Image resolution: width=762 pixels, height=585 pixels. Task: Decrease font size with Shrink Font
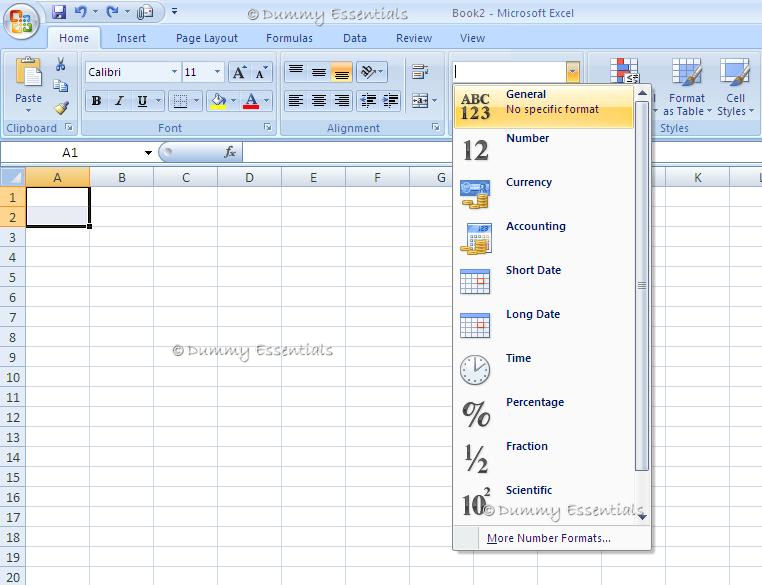261,72
